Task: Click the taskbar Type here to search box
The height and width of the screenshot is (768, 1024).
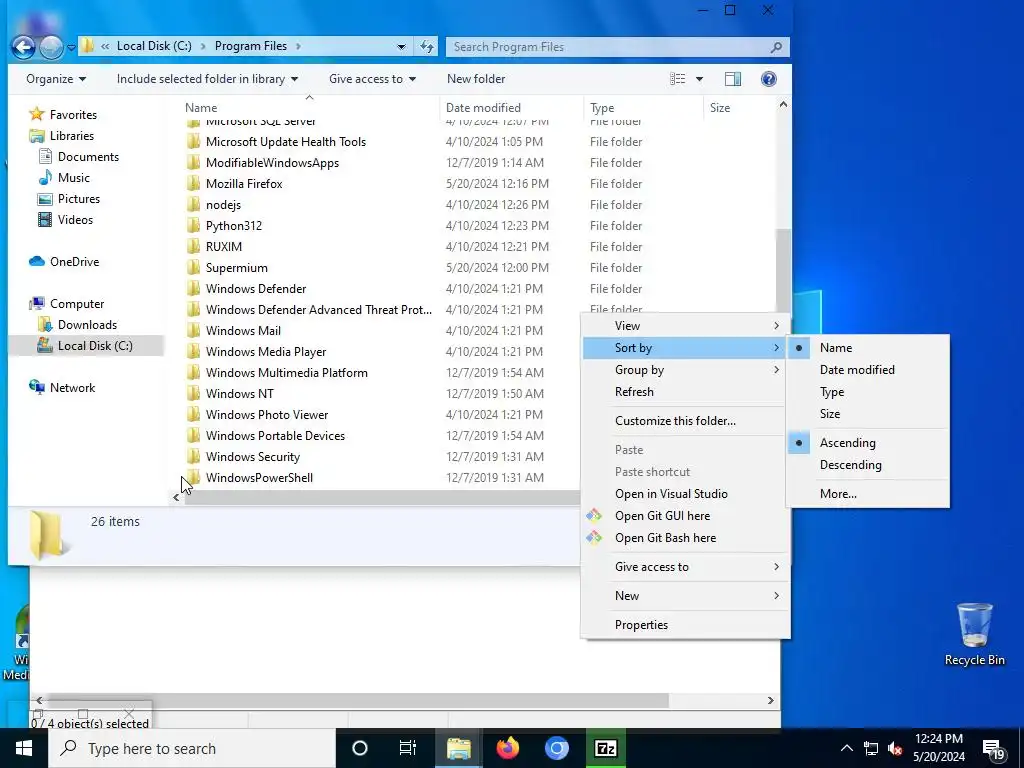Action: [192, 748]
